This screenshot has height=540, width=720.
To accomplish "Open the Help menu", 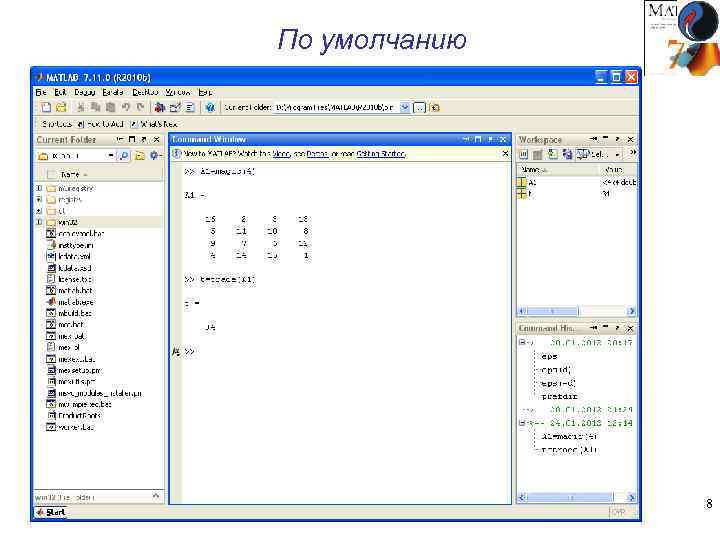I will [205, 92].
